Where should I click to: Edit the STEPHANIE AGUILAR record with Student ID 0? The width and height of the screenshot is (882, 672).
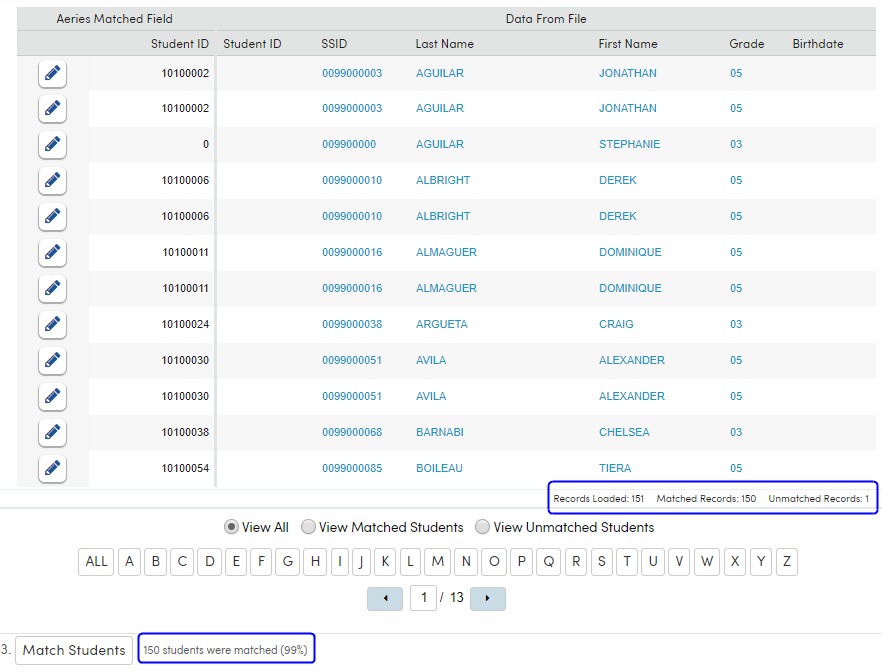click(x=52, y=145)
